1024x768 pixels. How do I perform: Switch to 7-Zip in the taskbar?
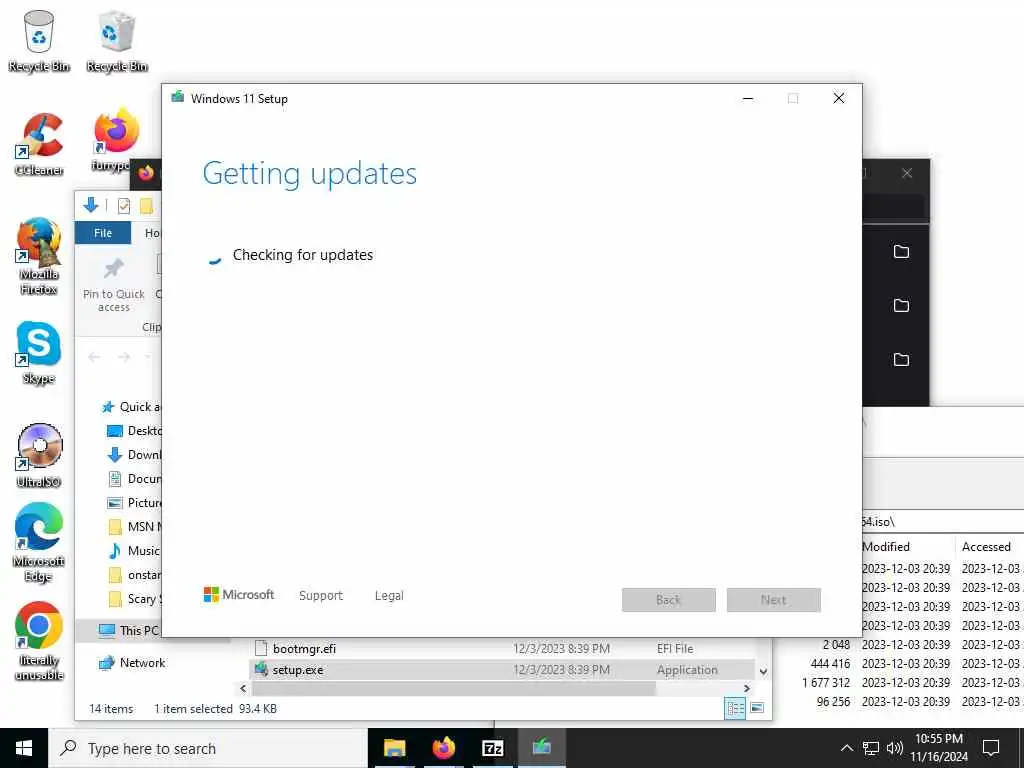[x=492, y=748]
